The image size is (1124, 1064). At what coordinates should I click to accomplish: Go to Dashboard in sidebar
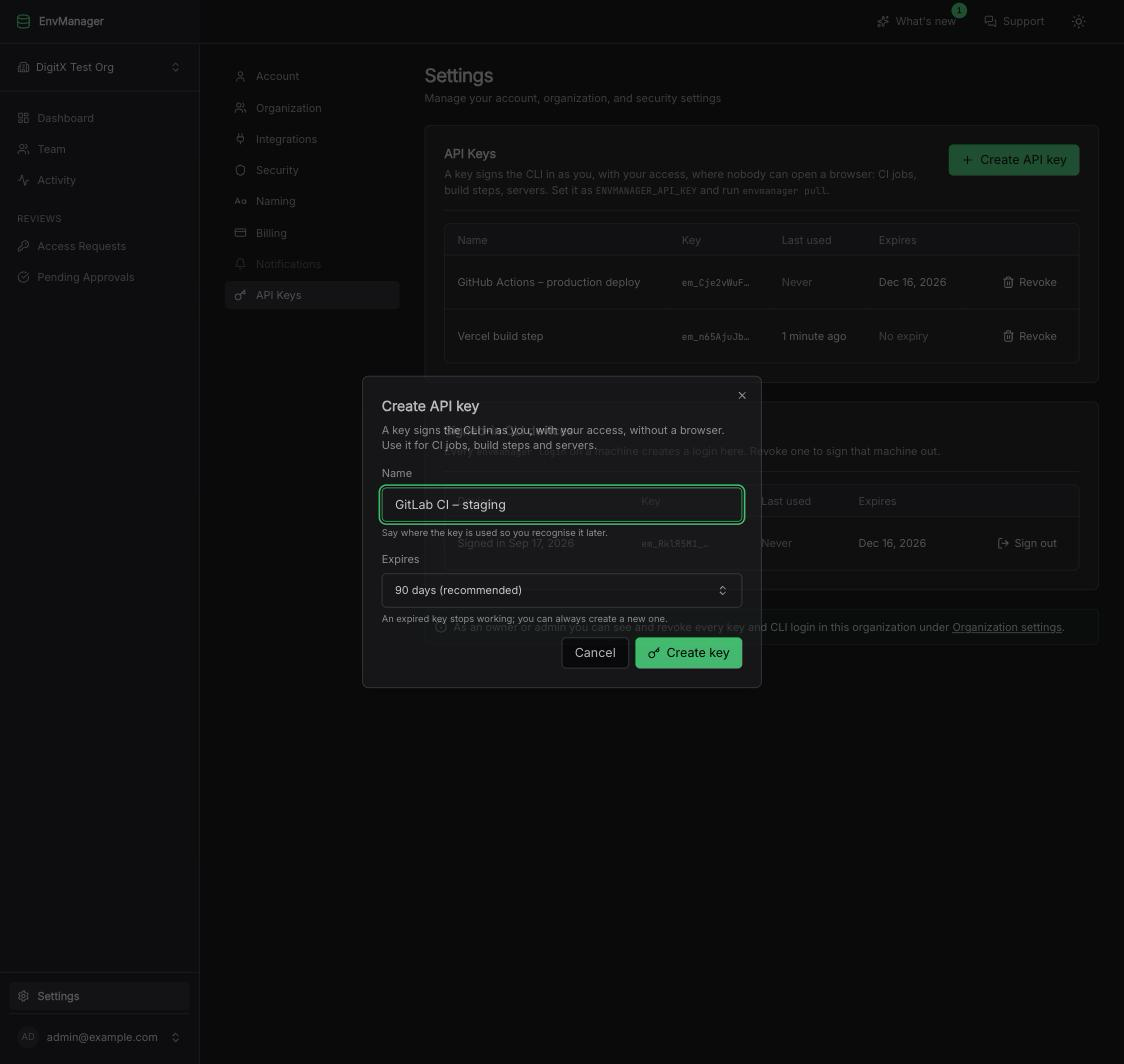click(x=99, y=118)
